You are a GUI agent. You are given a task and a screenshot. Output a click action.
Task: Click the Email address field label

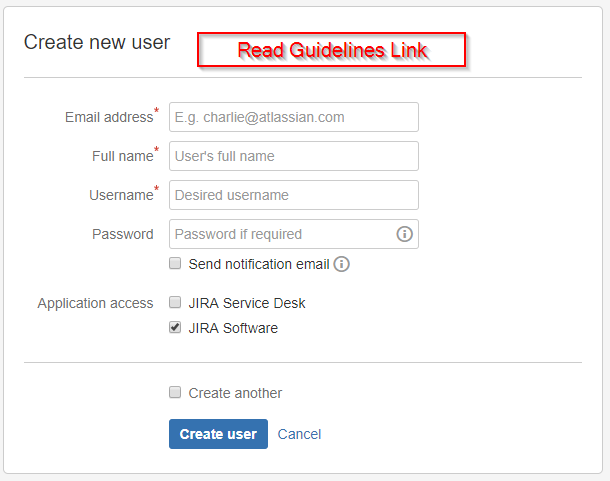click(x=109, y=117)
